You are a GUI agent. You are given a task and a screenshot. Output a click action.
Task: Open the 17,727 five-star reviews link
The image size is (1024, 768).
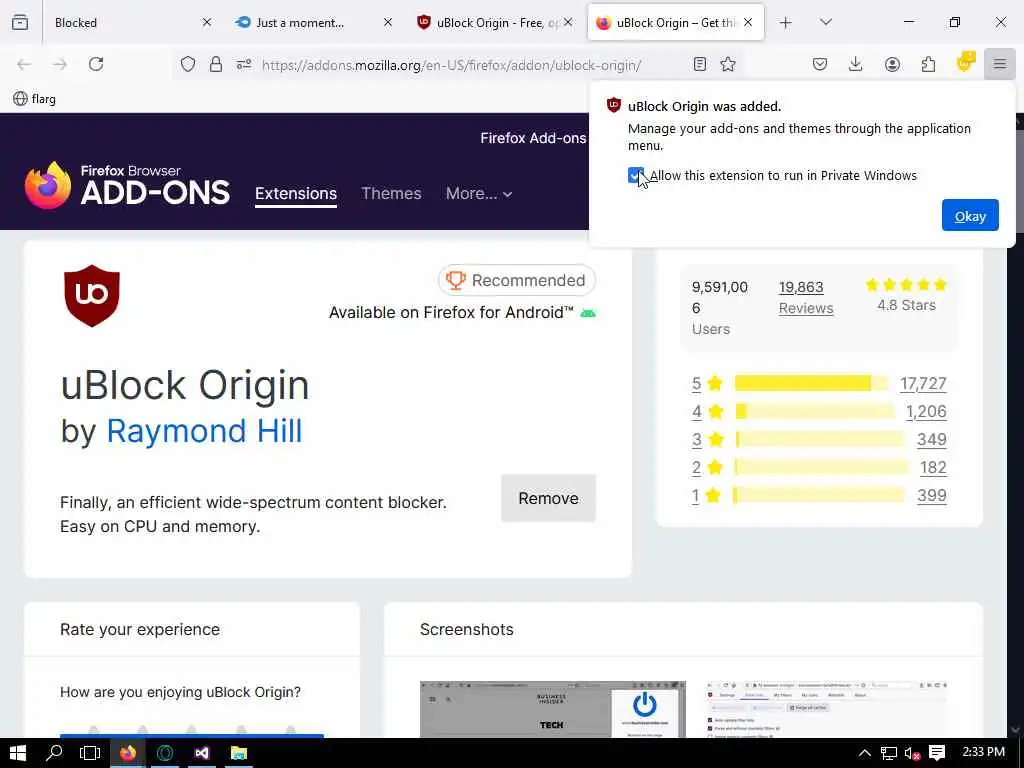pos(923,383)
